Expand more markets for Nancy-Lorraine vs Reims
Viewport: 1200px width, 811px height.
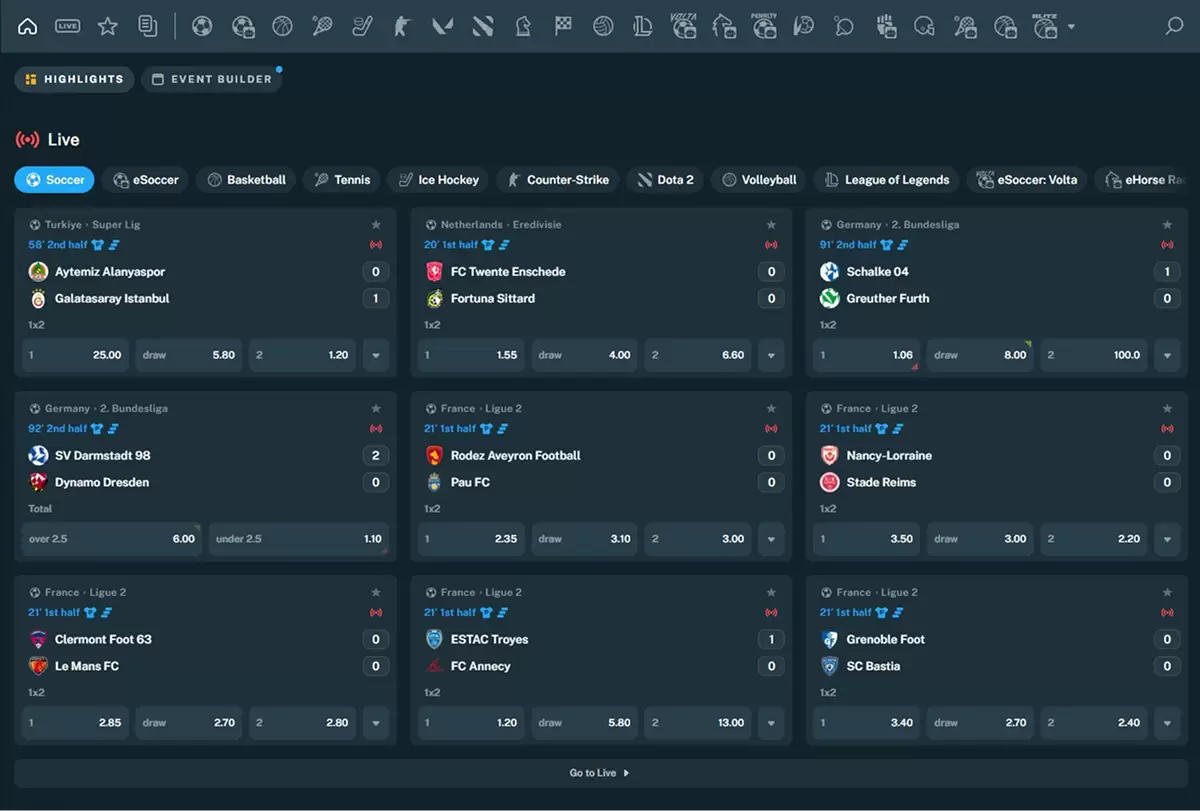[1167, 539]
